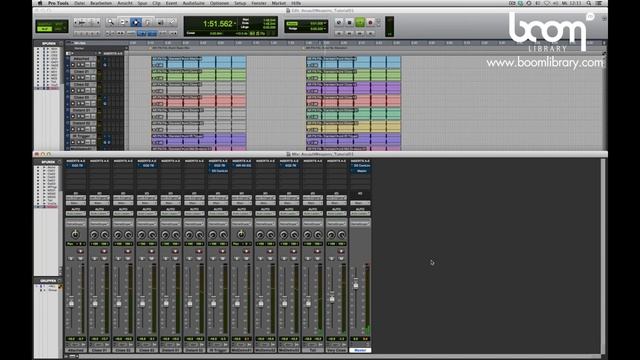Mute the Distant 01 mixer channel
640x360 pixels.
point(176,259)
